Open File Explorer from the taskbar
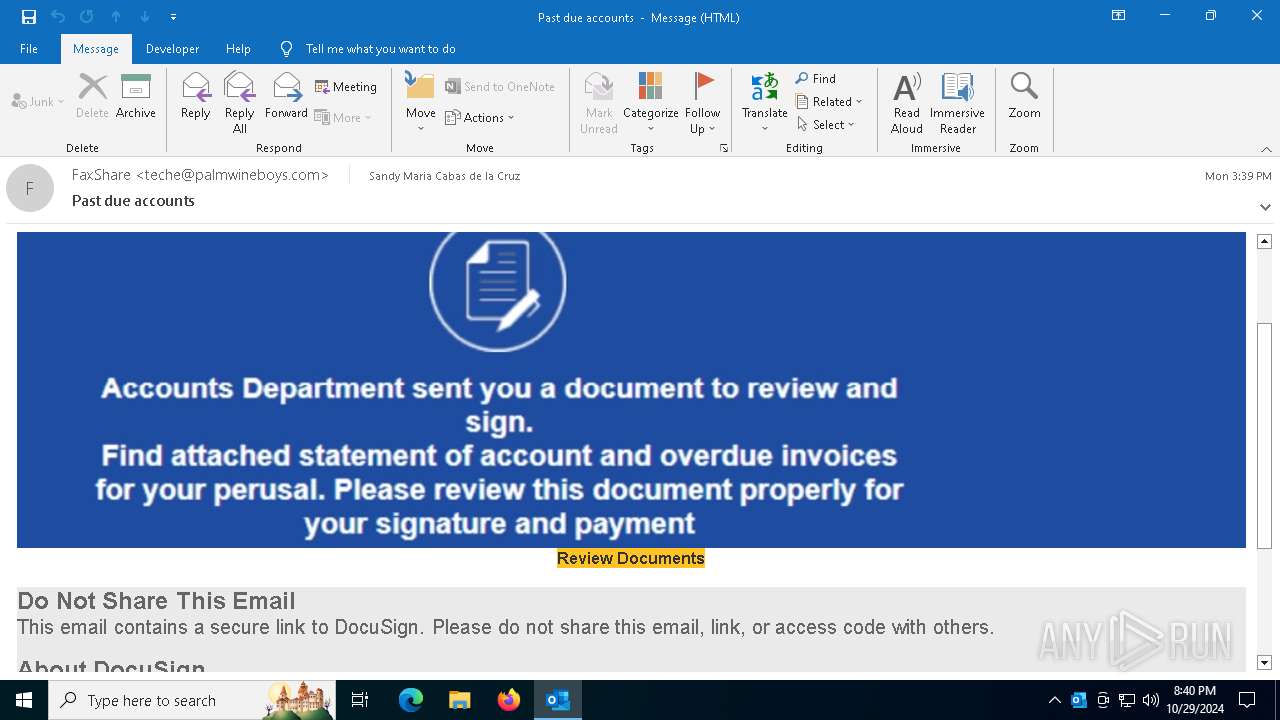The height and width of the screenshot is (720, 1280). (x=459, y=700)
